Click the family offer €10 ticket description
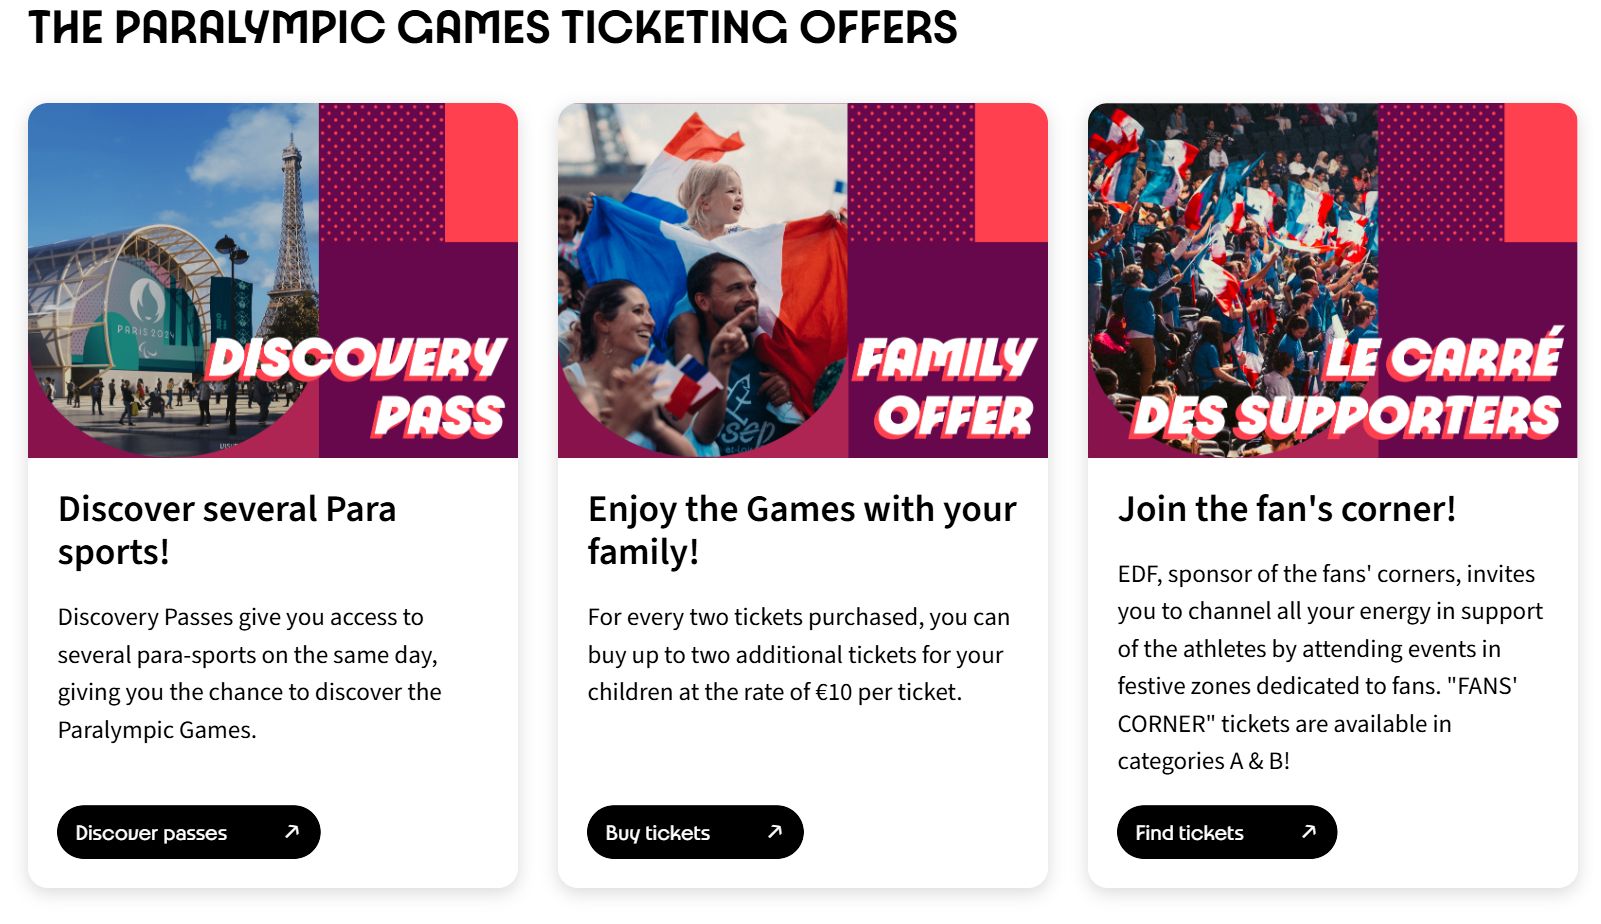 (x=799, y=654)
